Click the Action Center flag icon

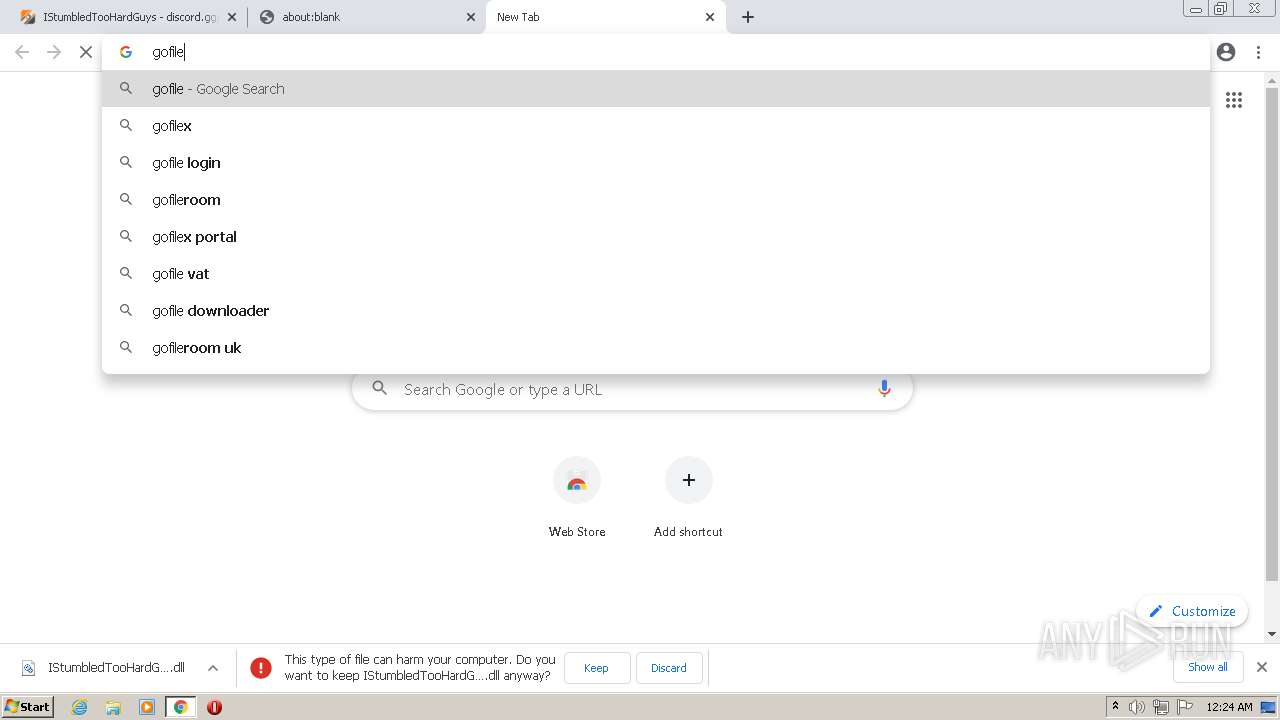coord(1184,707)
